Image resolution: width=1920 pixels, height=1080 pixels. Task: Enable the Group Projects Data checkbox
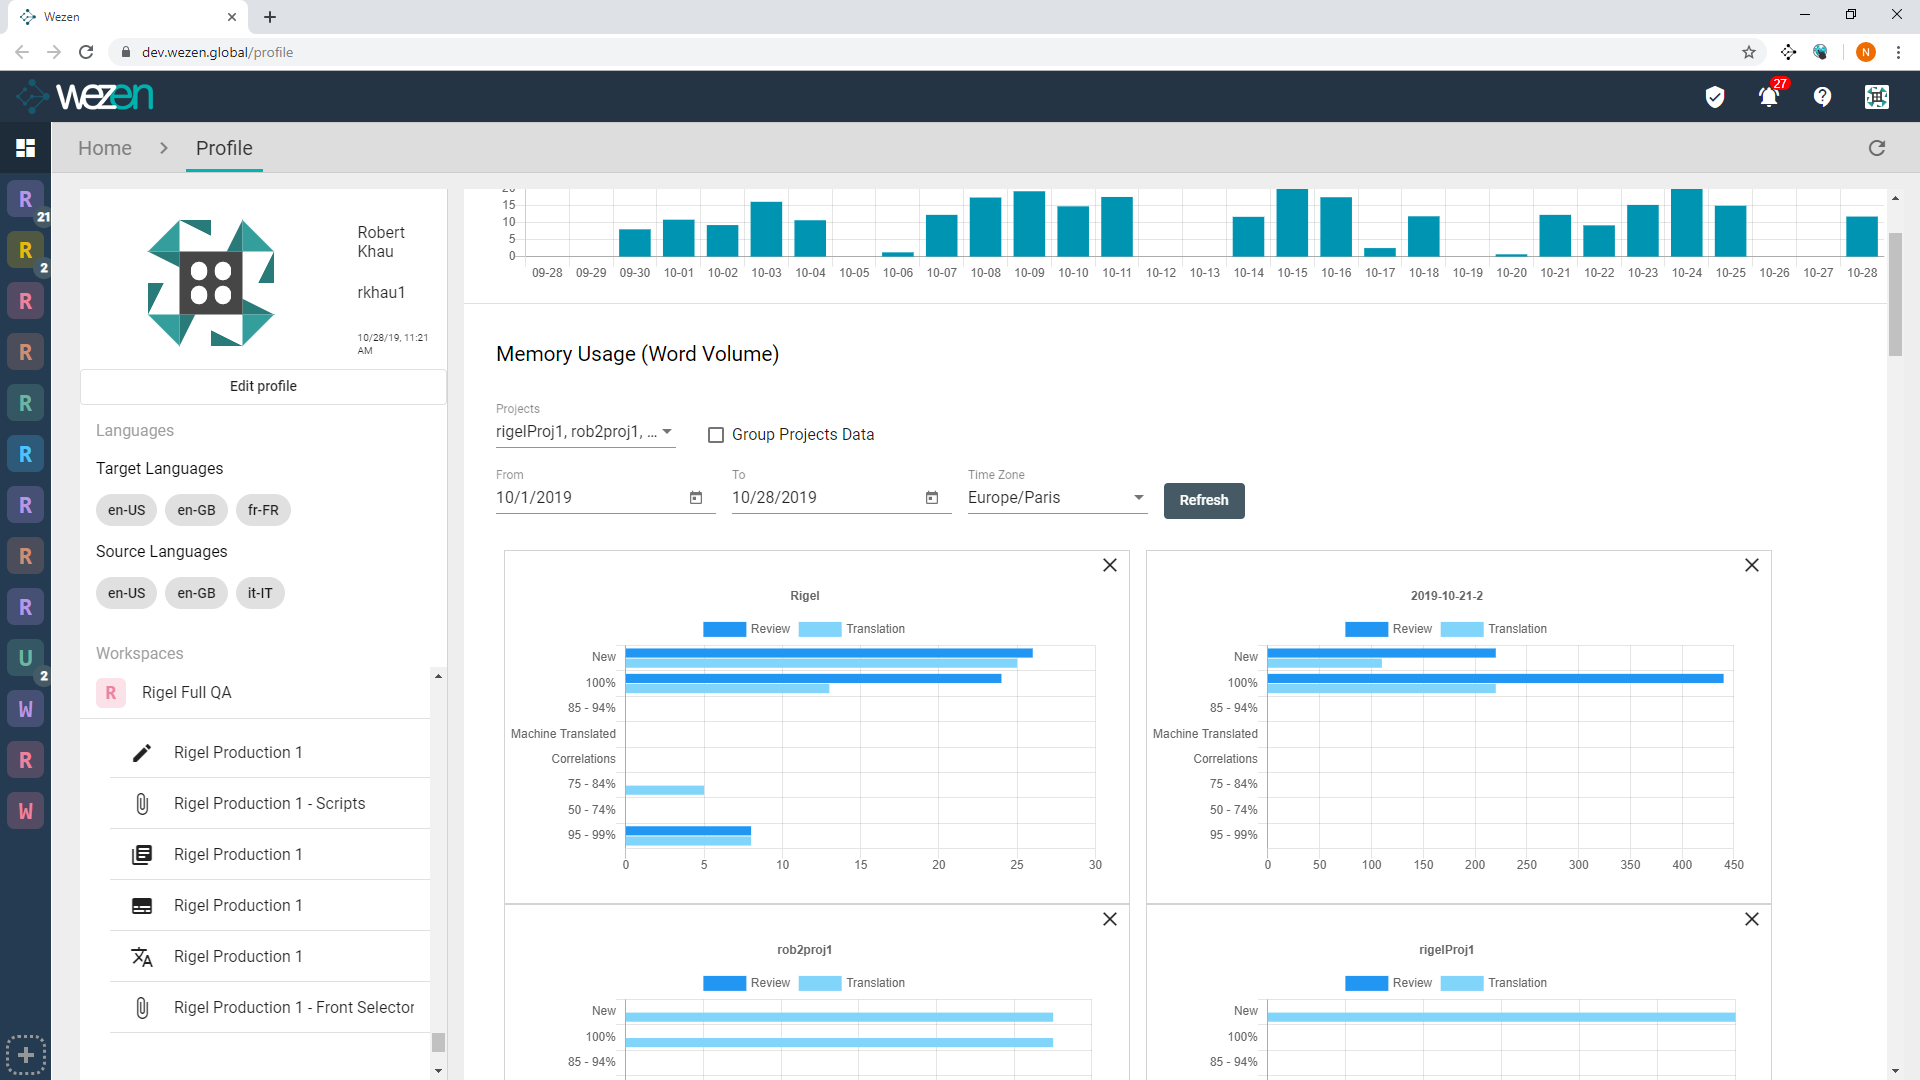coord(716,435)
